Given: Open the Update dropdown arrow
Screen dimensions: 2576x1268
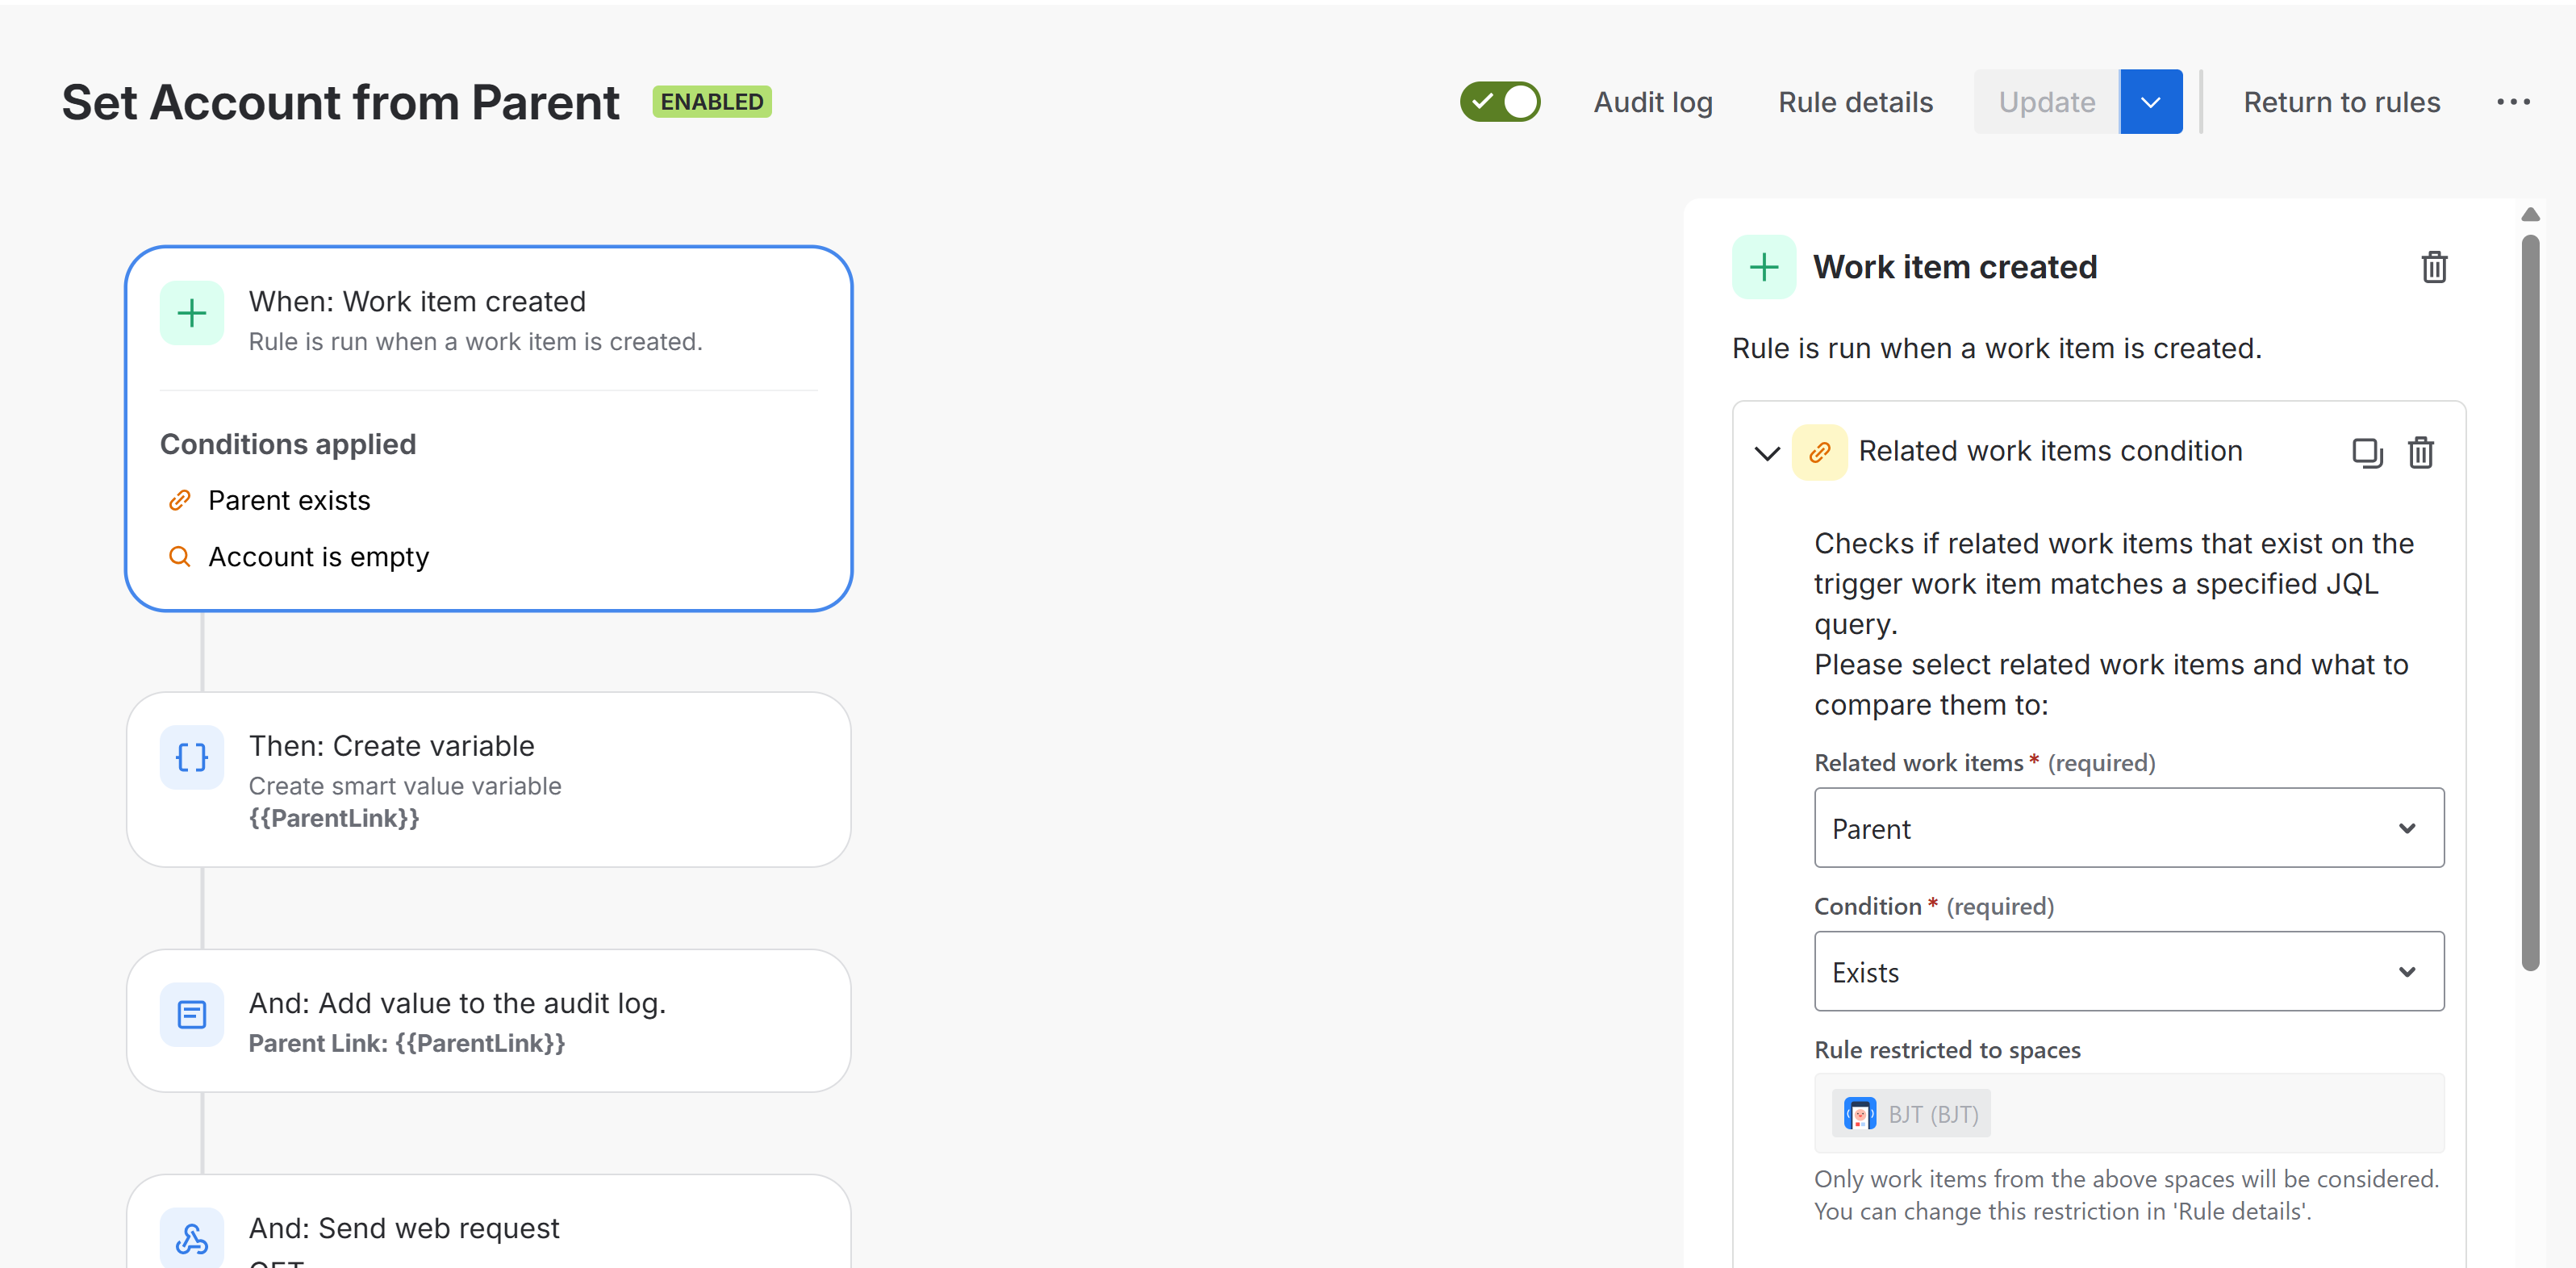Looking at the screenshot, I should point(2150,102).
